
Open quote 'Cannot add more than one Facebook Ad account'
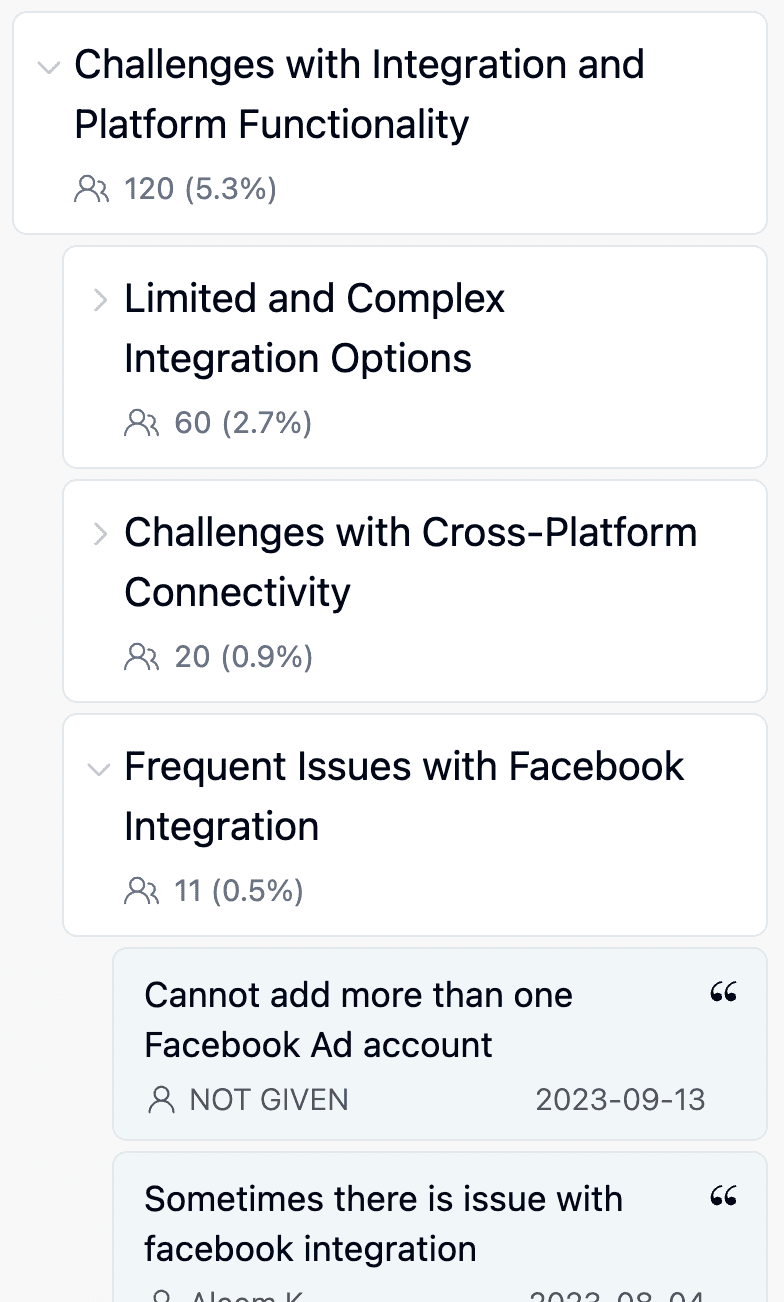point(358,1020)
